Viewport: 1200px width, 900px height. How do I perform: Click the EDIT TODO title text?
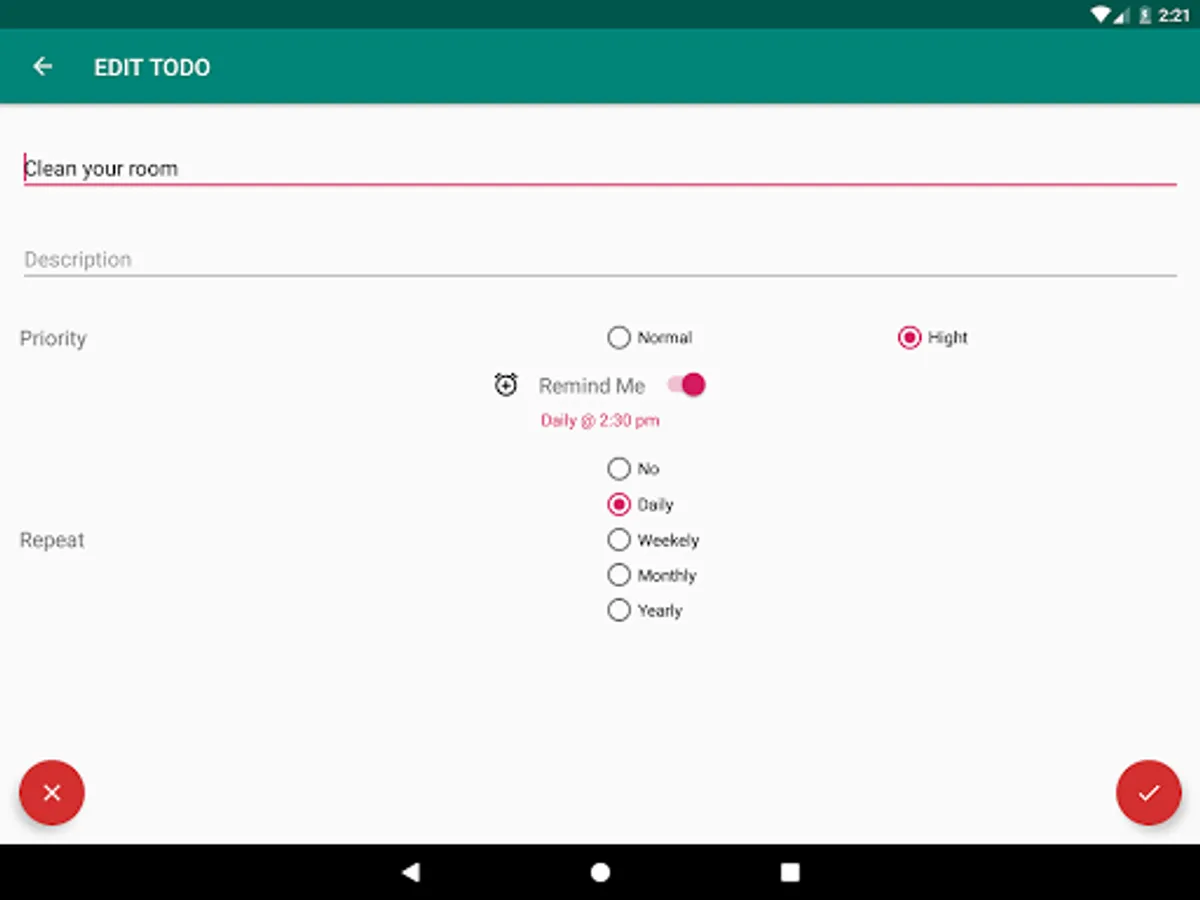coord(152,67)
